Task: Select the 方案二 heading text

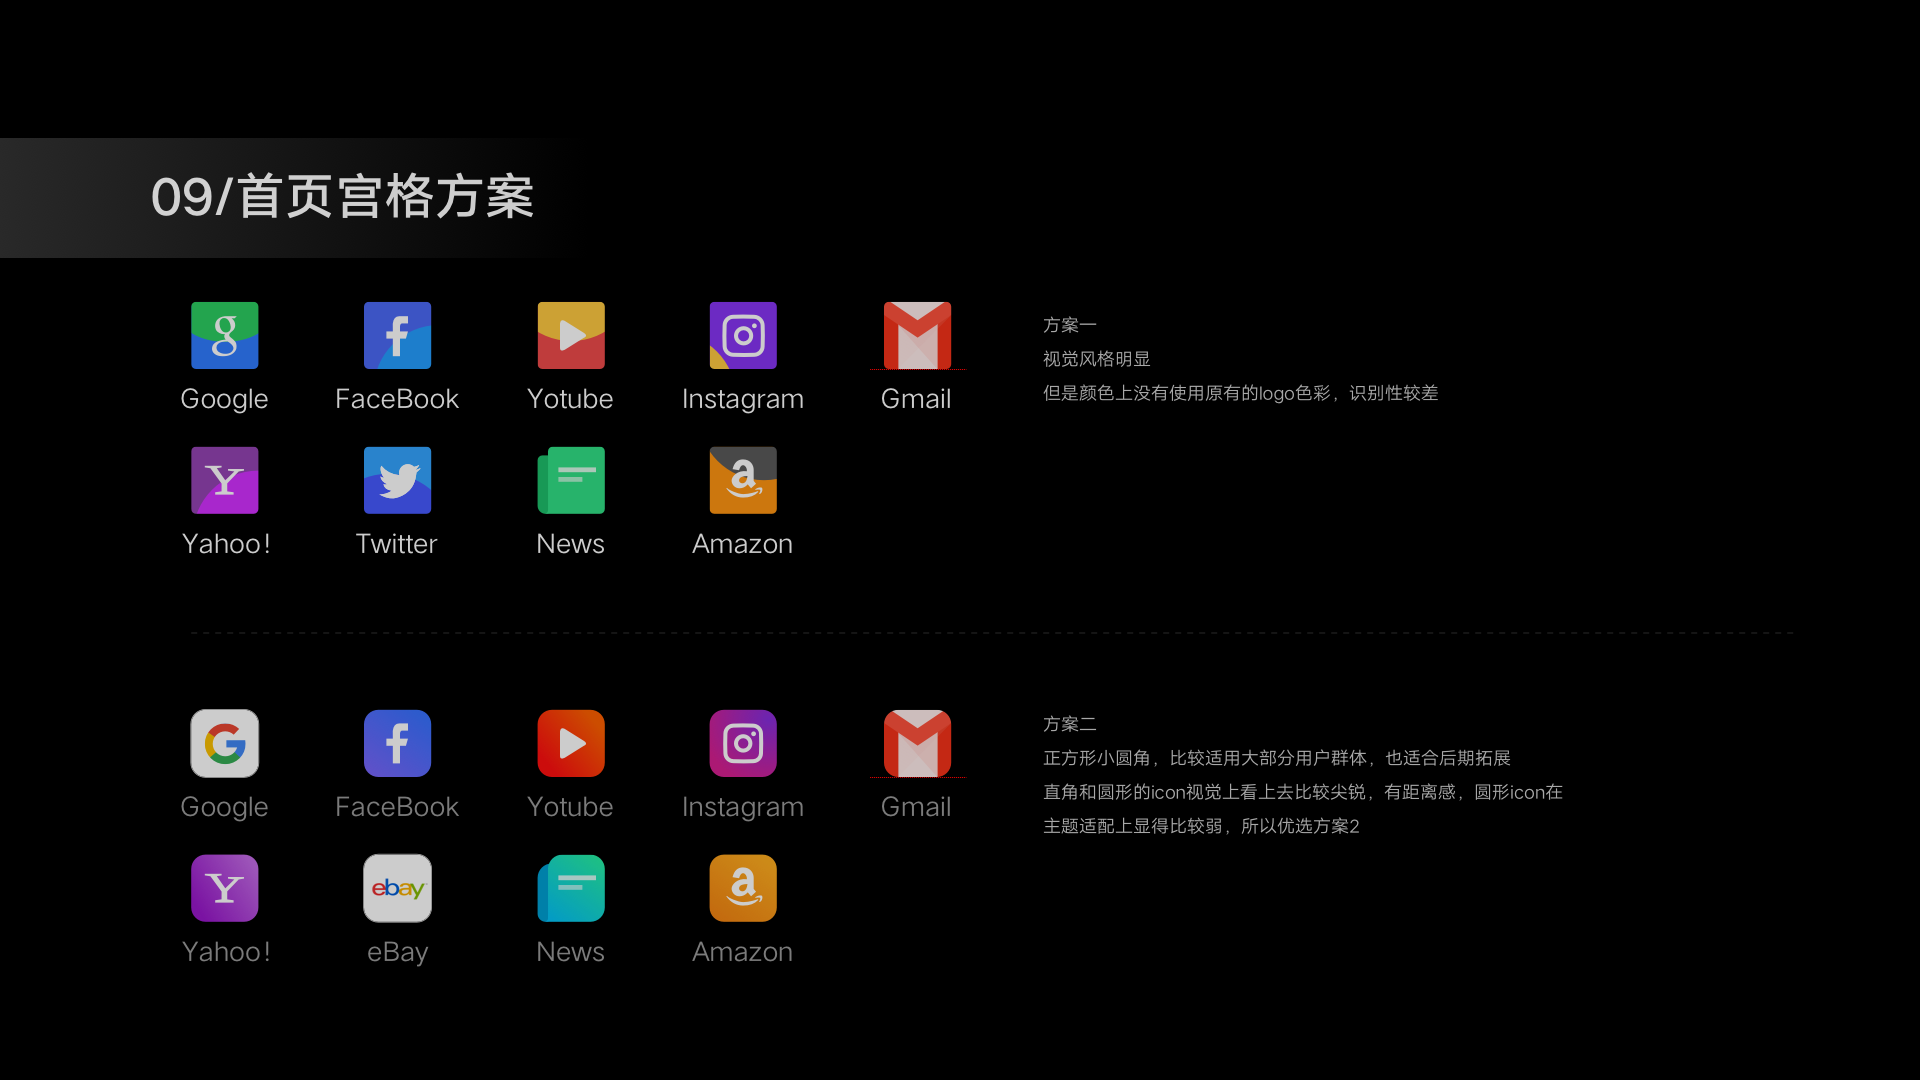Action: [x=1070, y=724]
